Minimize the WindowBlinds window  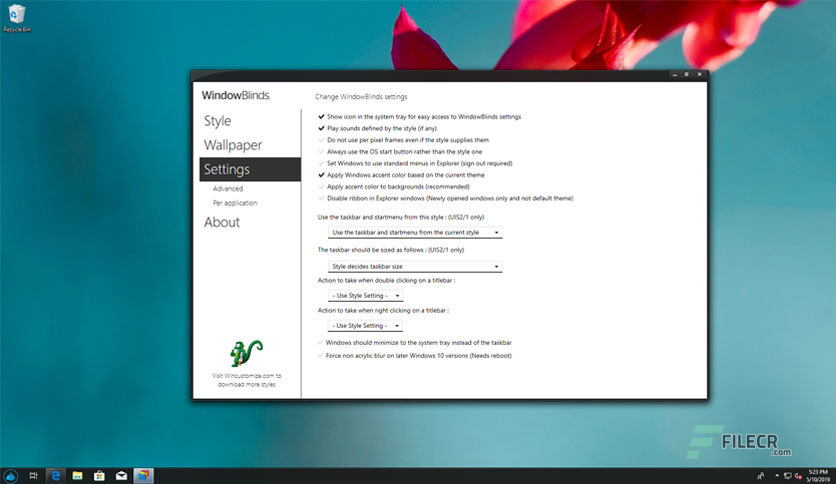674,75
